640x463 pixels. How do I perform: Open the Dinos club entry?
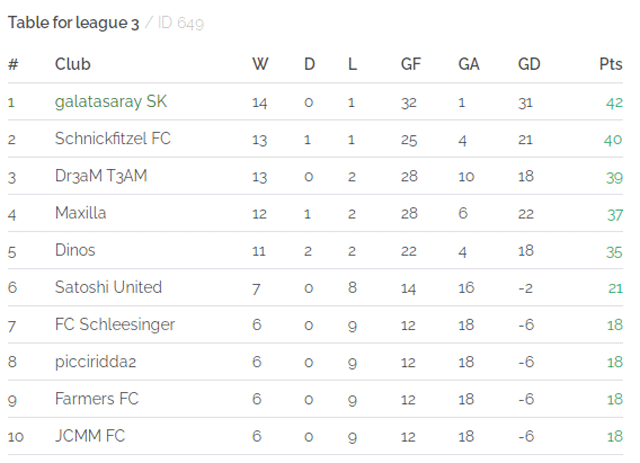pos(75,250)
